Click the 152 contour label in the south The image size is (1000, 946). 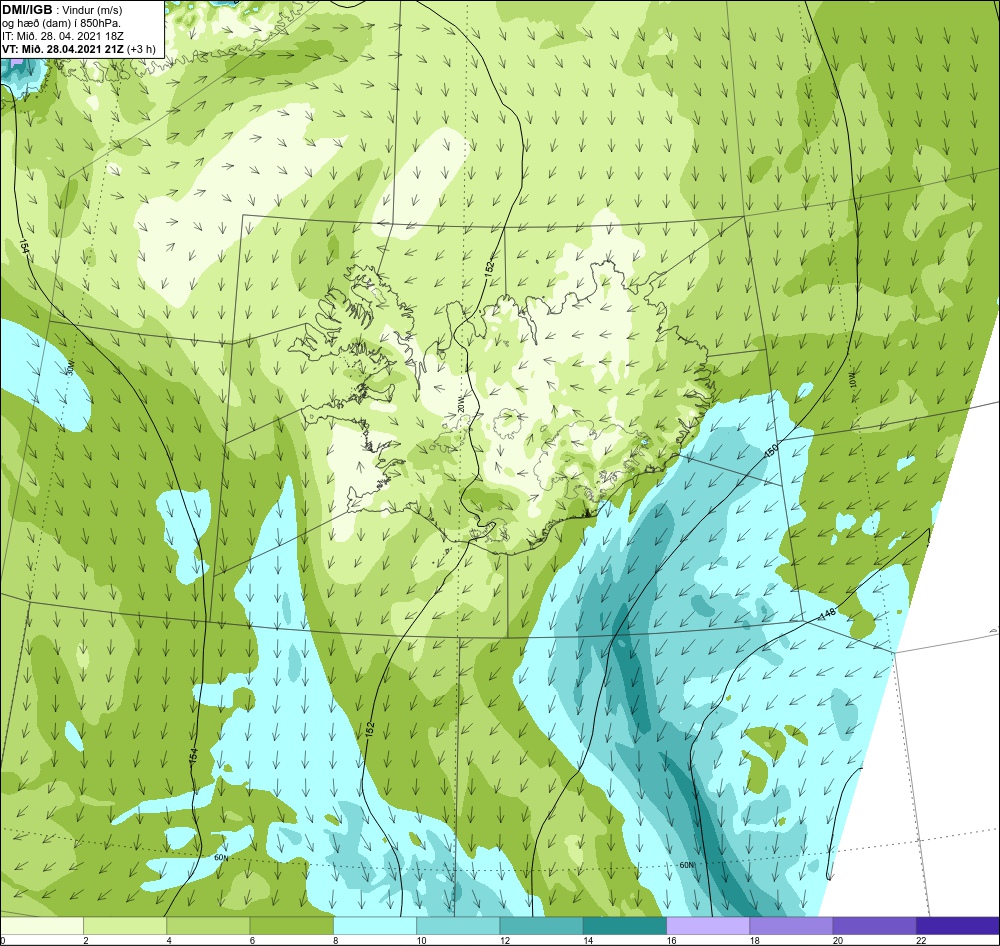pos(370,730)
